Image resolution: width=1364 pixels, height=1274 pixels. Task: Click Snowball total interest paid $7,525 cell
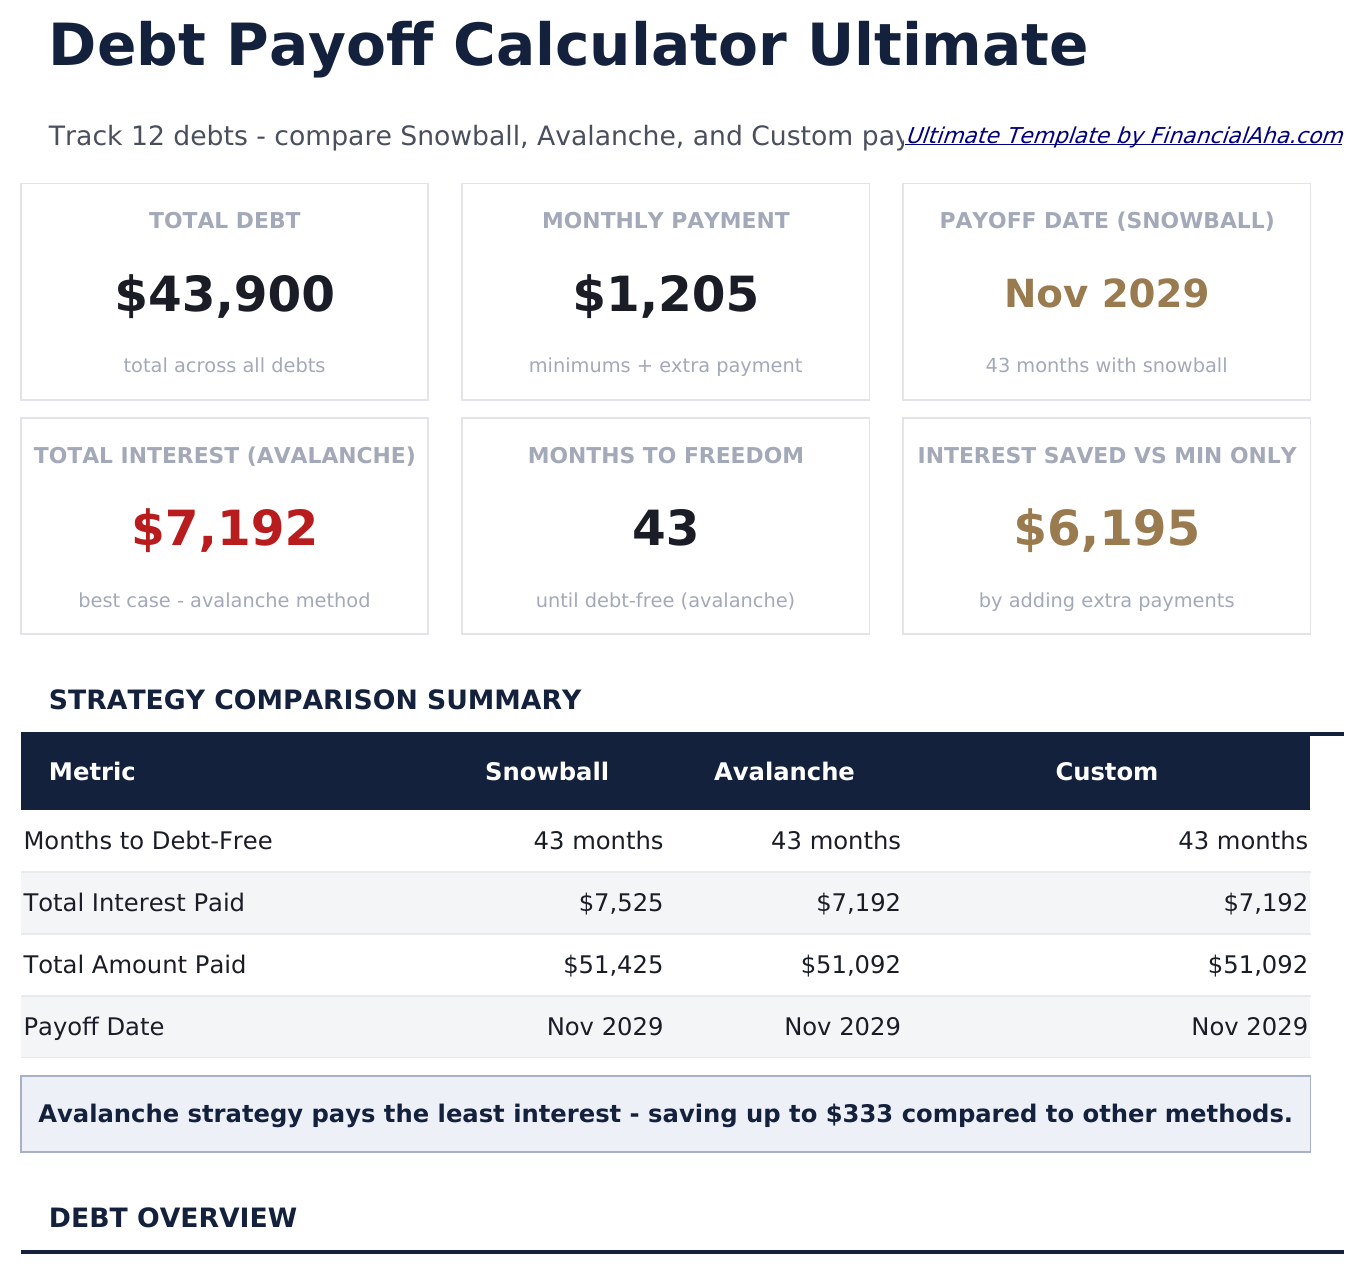[x=620, y=903]
